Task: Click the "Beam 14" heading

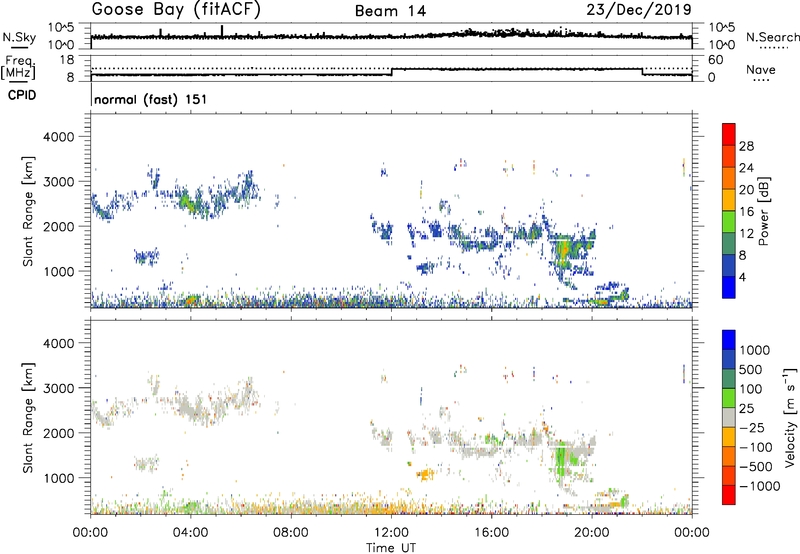Action: 390,11
